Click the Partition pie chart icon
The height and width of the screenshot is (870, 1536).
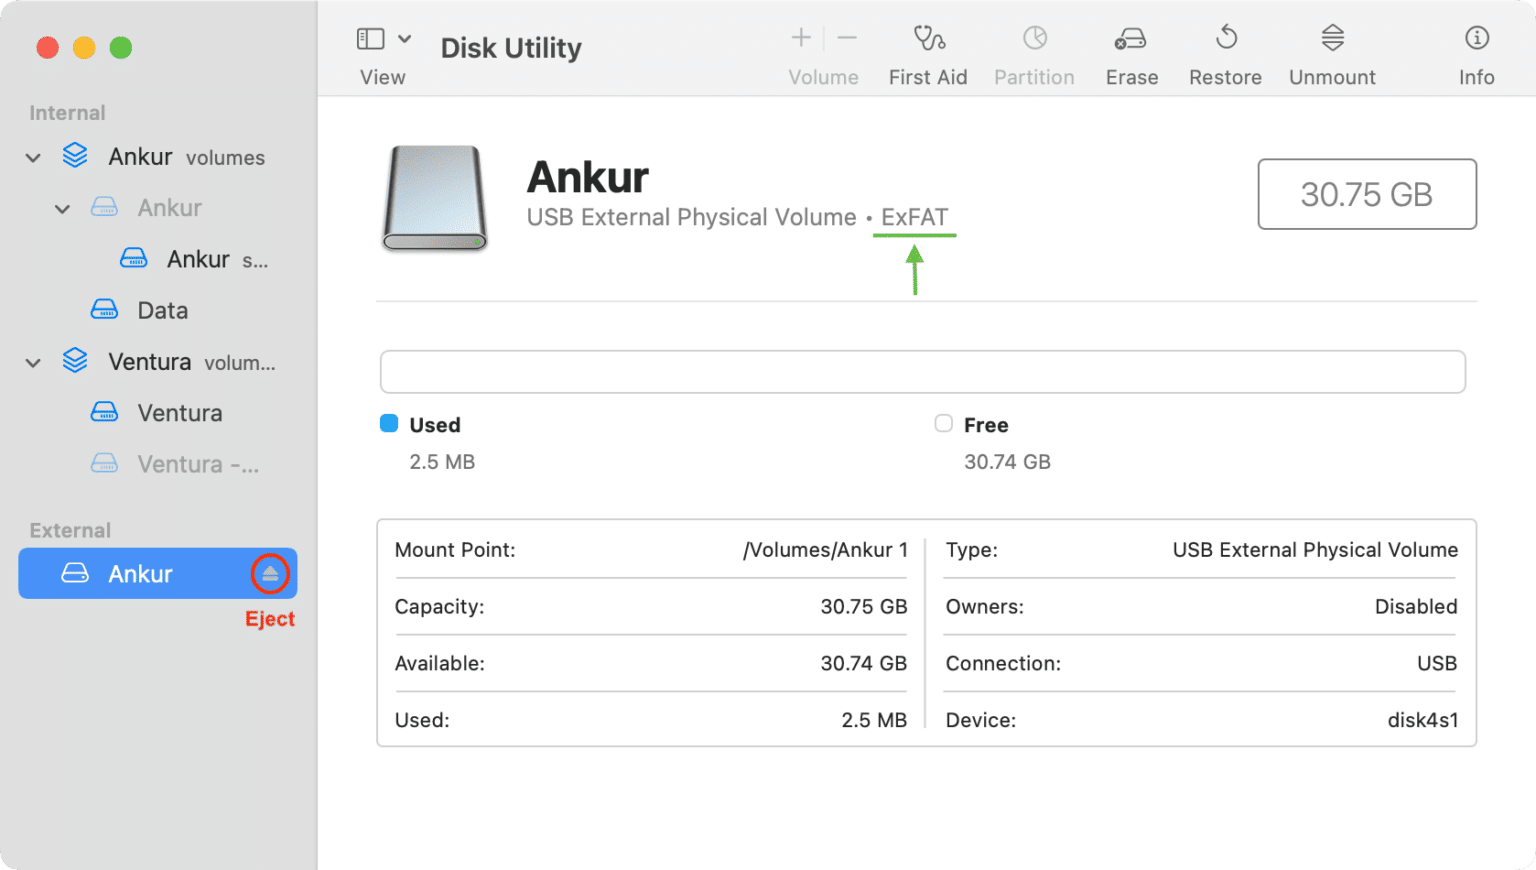[1035, 38]
